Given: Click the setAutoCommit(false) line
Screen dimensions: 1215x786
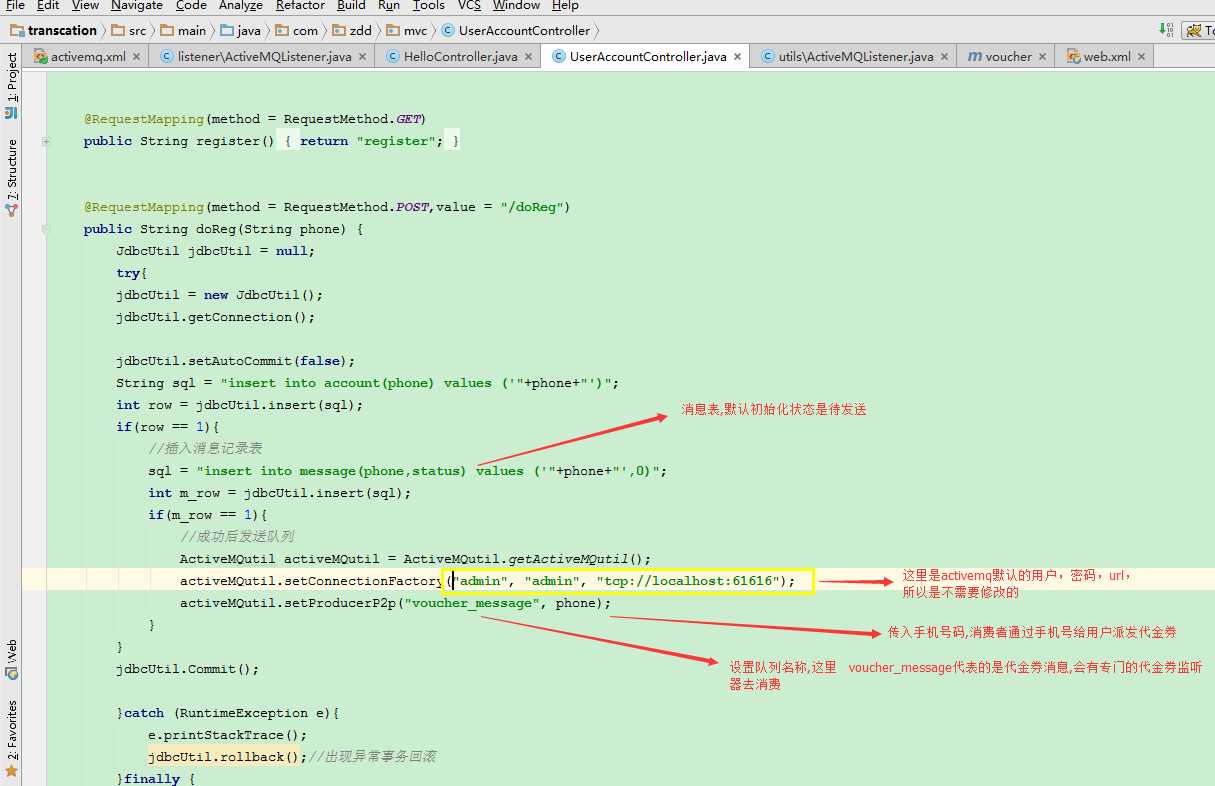Looking at the screenshot, I should [235, 361].
